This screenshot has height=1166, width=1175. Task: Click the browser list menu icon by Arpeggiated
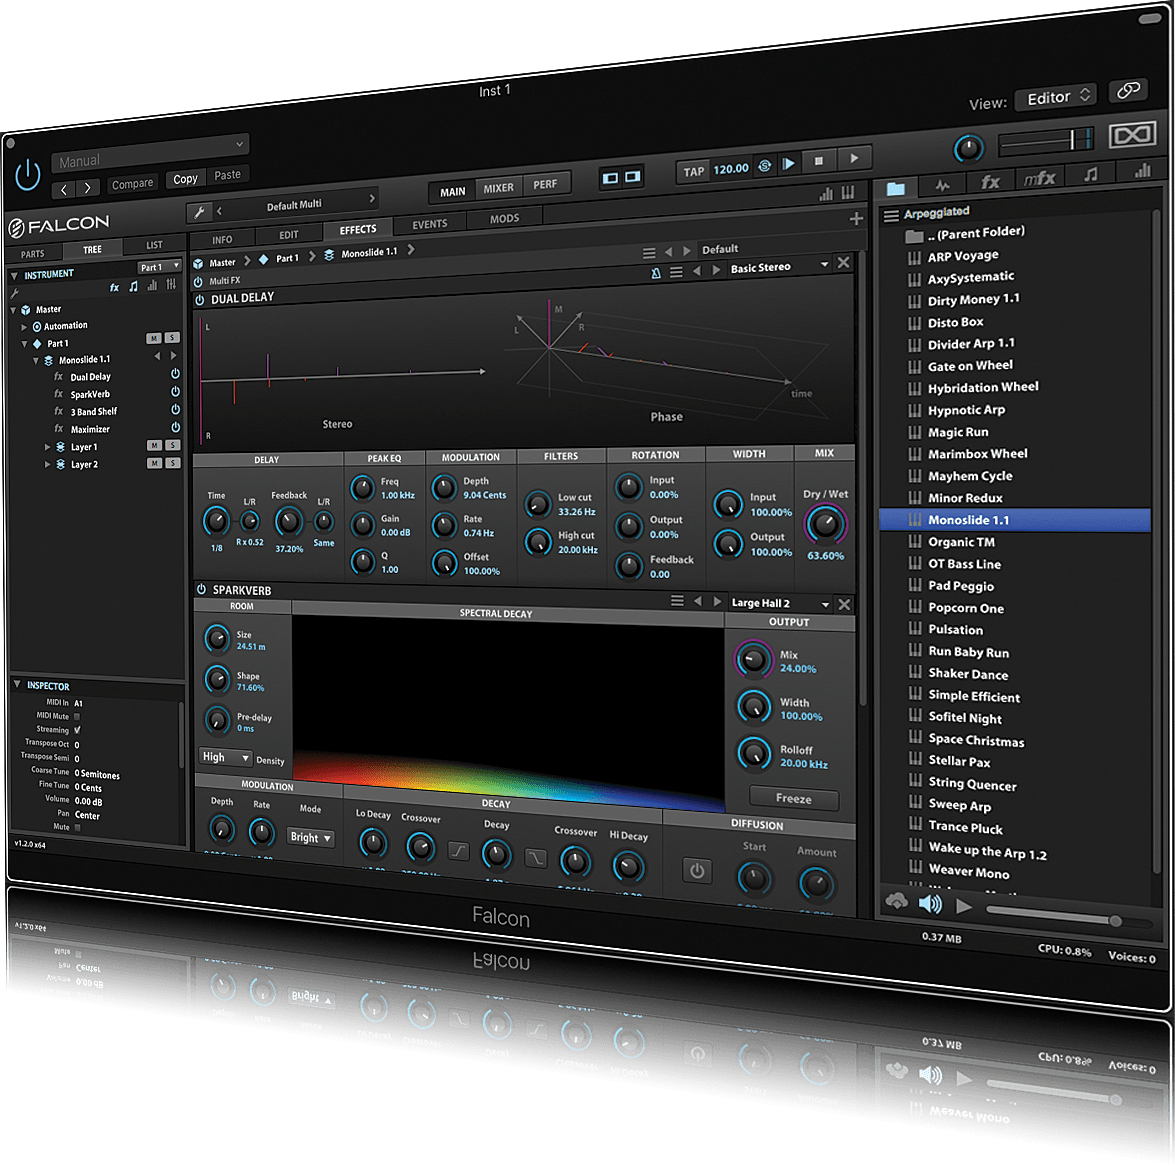[x=891, y=216]
